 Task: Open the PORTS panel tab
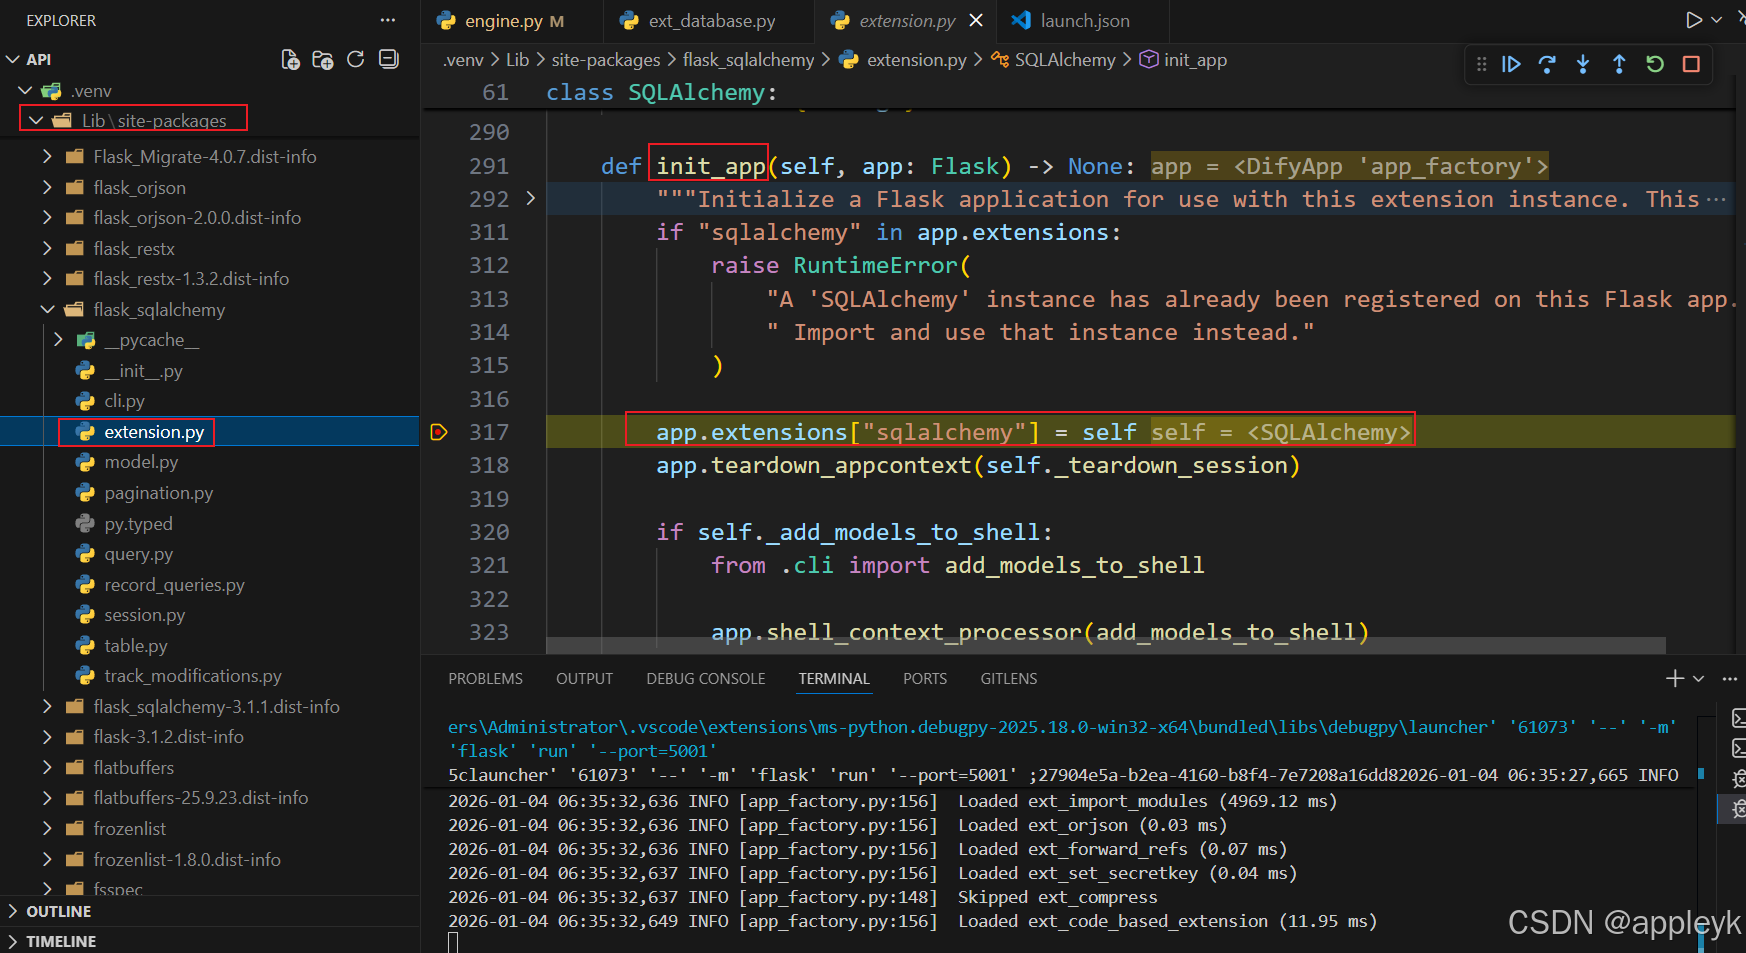point(925,679)
